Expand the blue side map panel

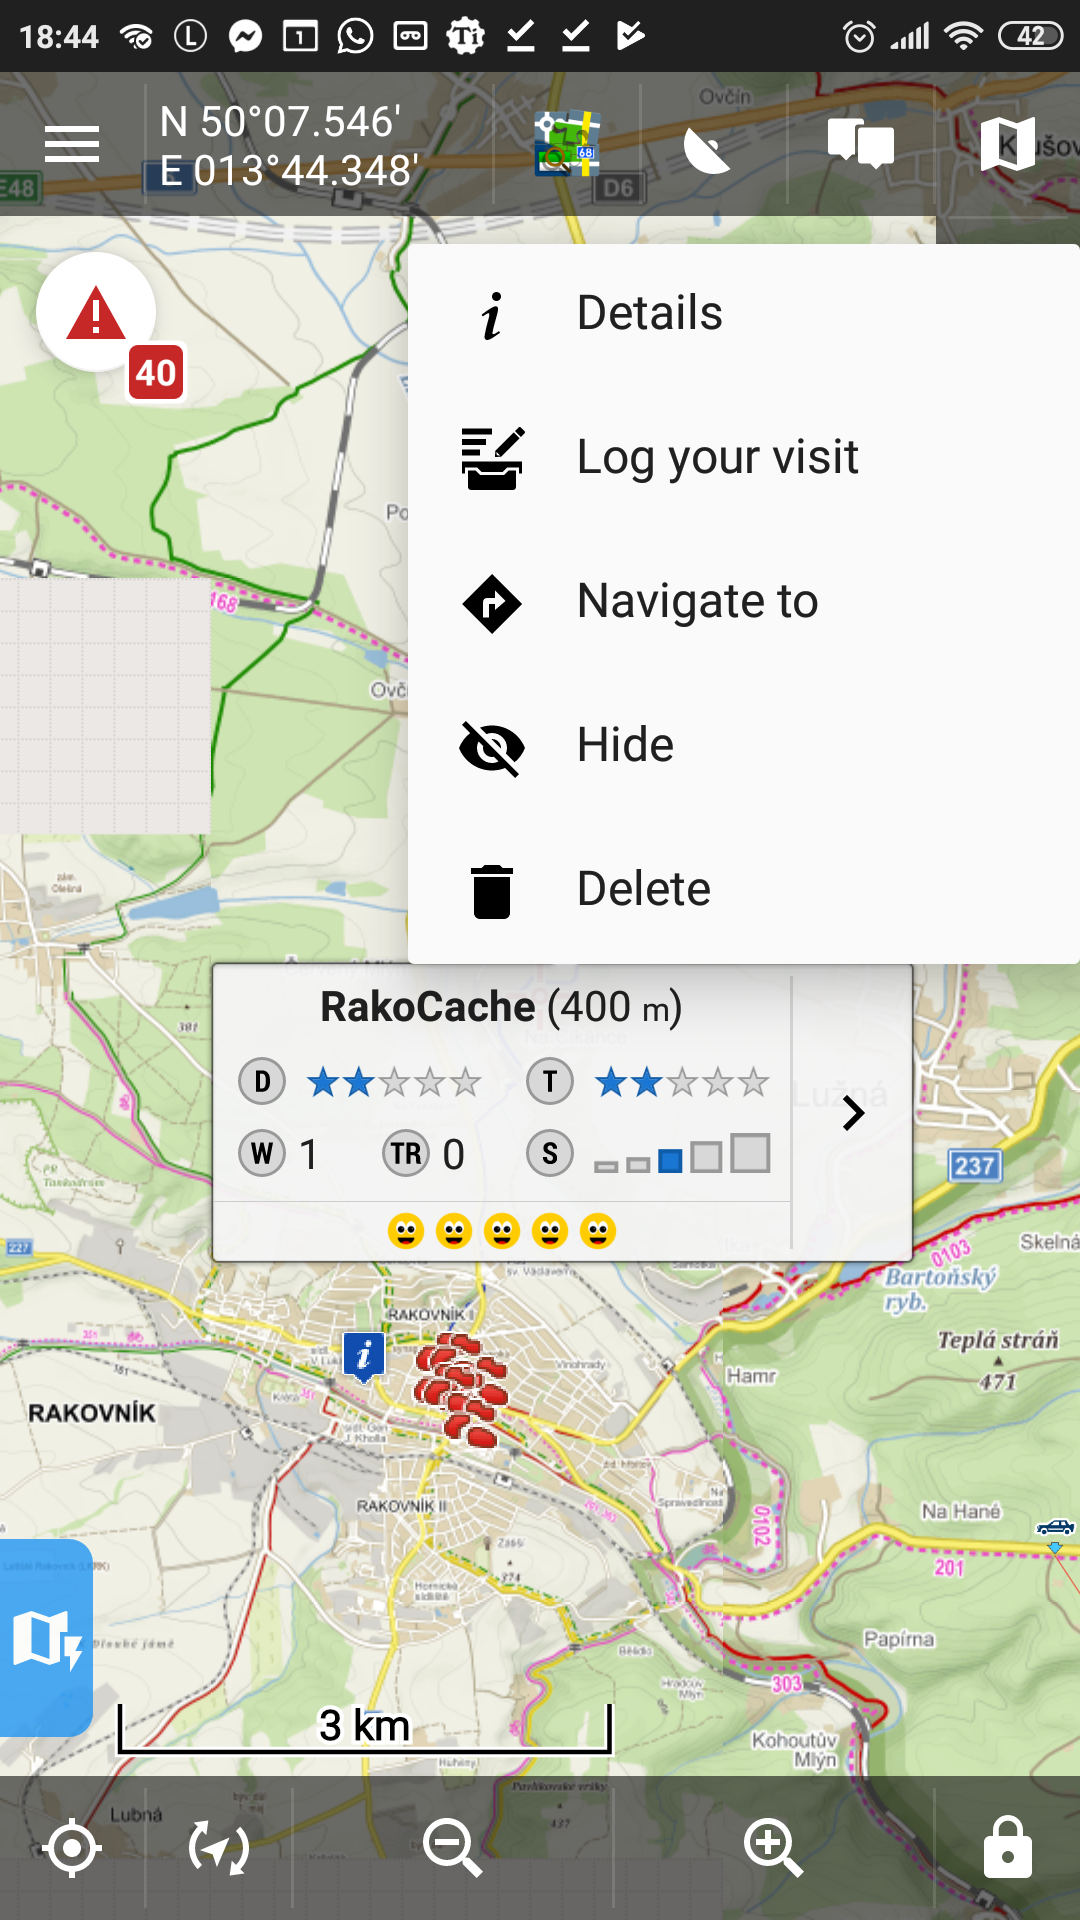click(x=46, y=1640)
